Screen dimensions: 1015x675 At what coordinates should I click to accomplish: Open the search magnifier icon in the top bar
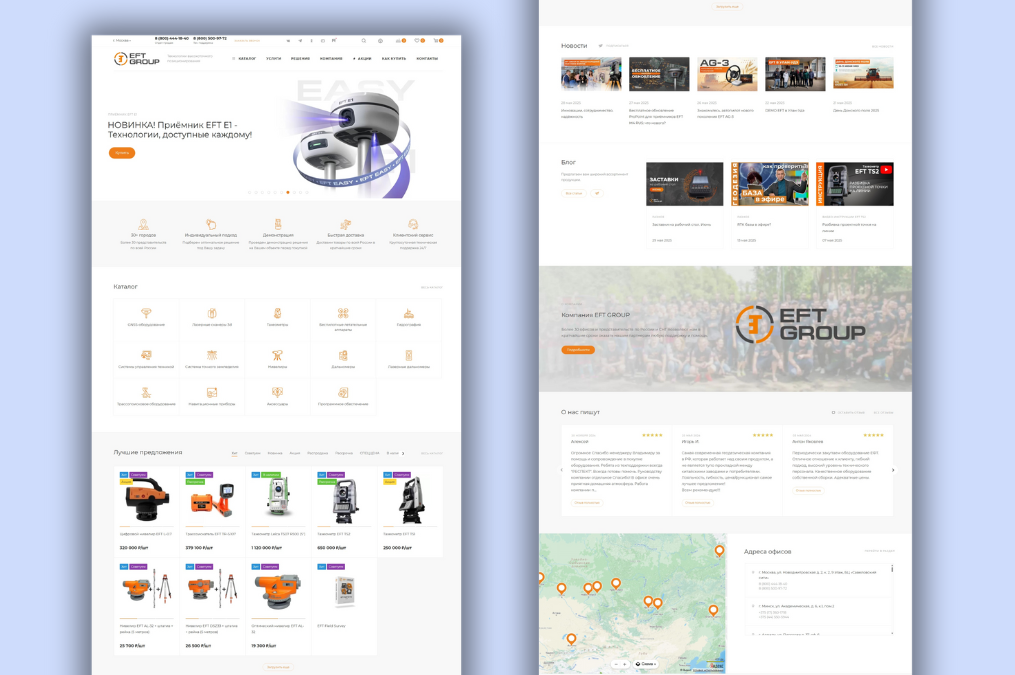click(x=364, y=40)
